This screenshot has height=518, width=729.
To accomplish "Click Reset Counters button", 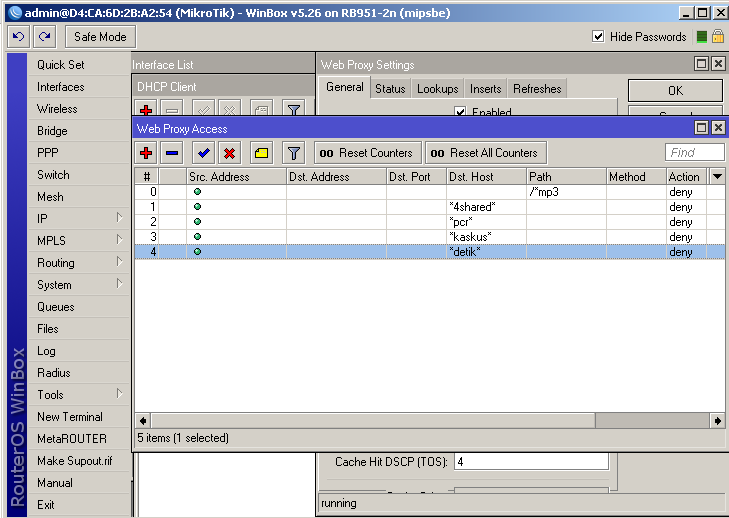I will 368,153.
